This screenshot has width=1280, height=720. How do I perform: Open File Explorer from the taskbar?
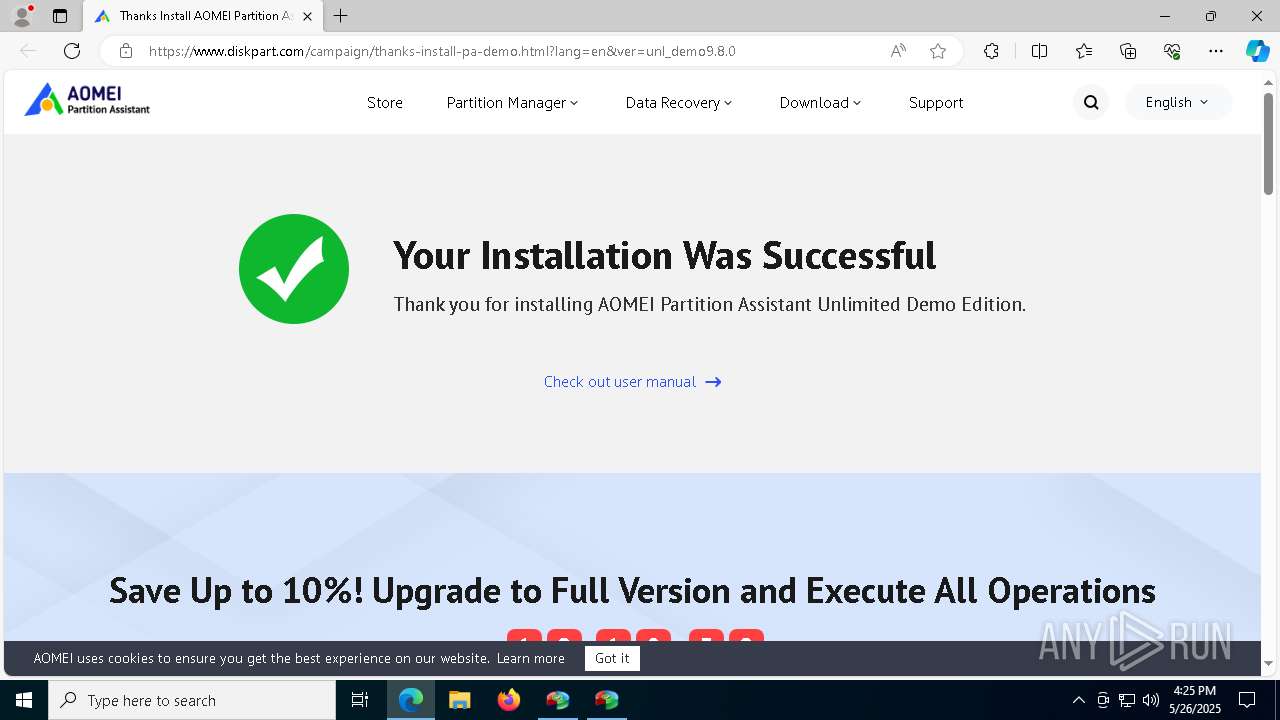(x=460, y=700)
